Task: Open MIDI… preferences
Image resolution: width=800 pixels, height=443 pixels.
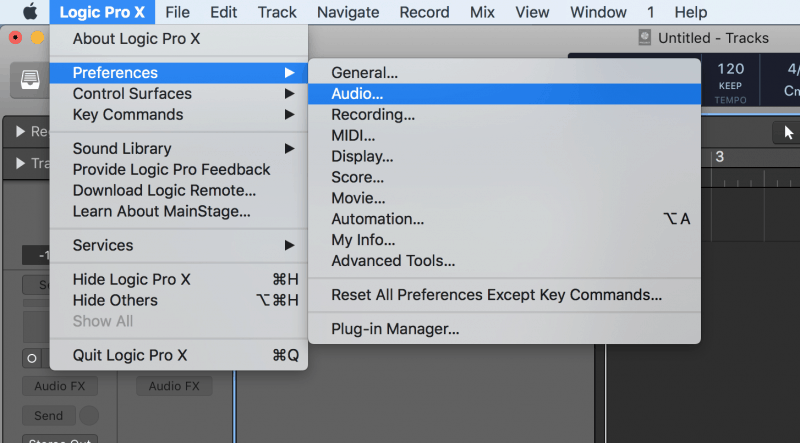Action: [x=504, y=135]
